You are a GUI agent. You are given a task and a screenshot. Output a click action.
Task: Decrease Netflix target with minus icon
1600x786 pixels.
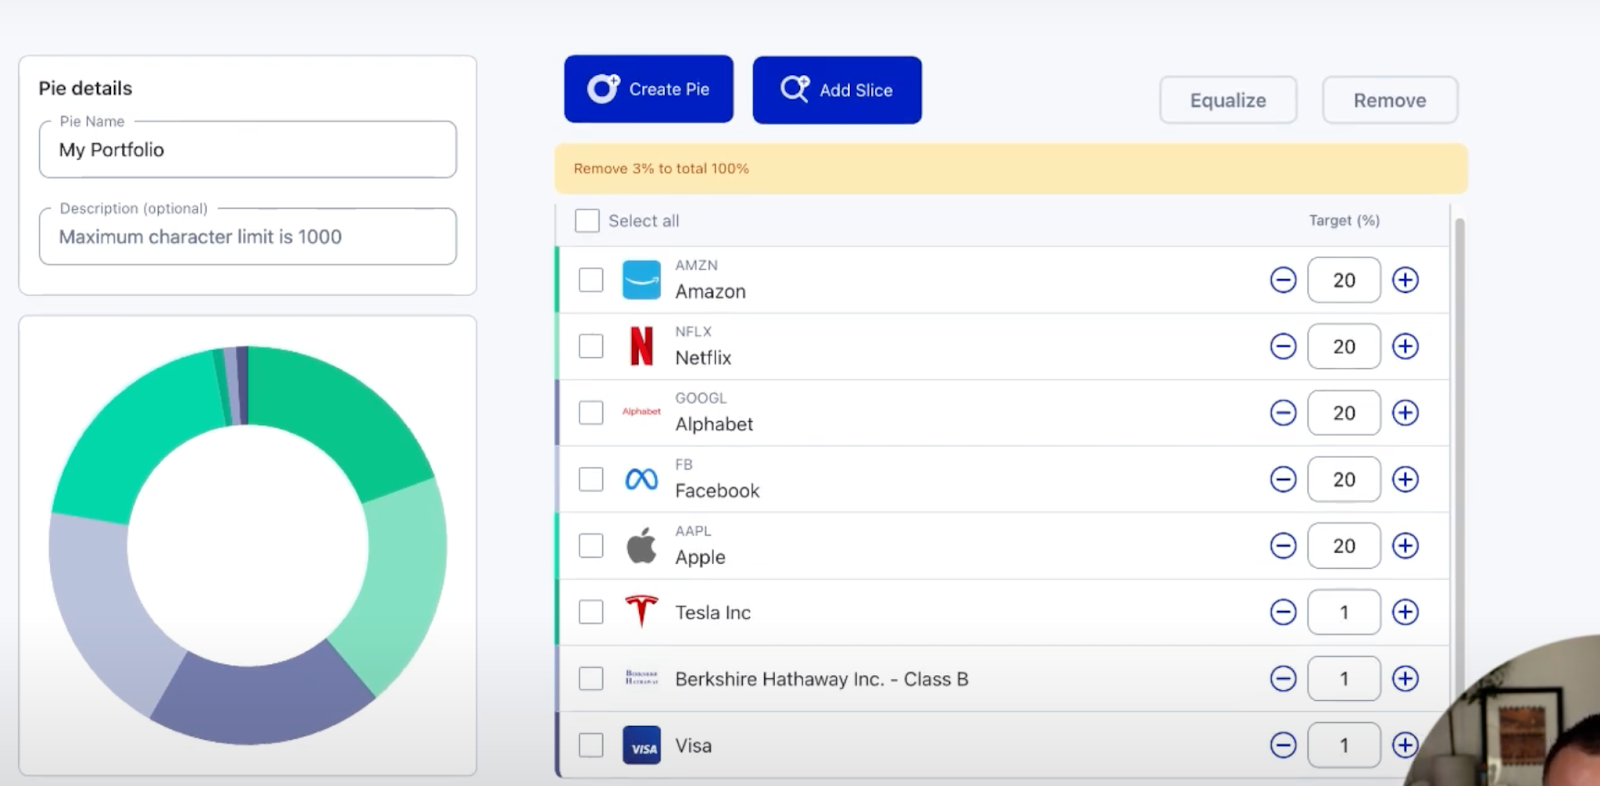point(1283,346)
